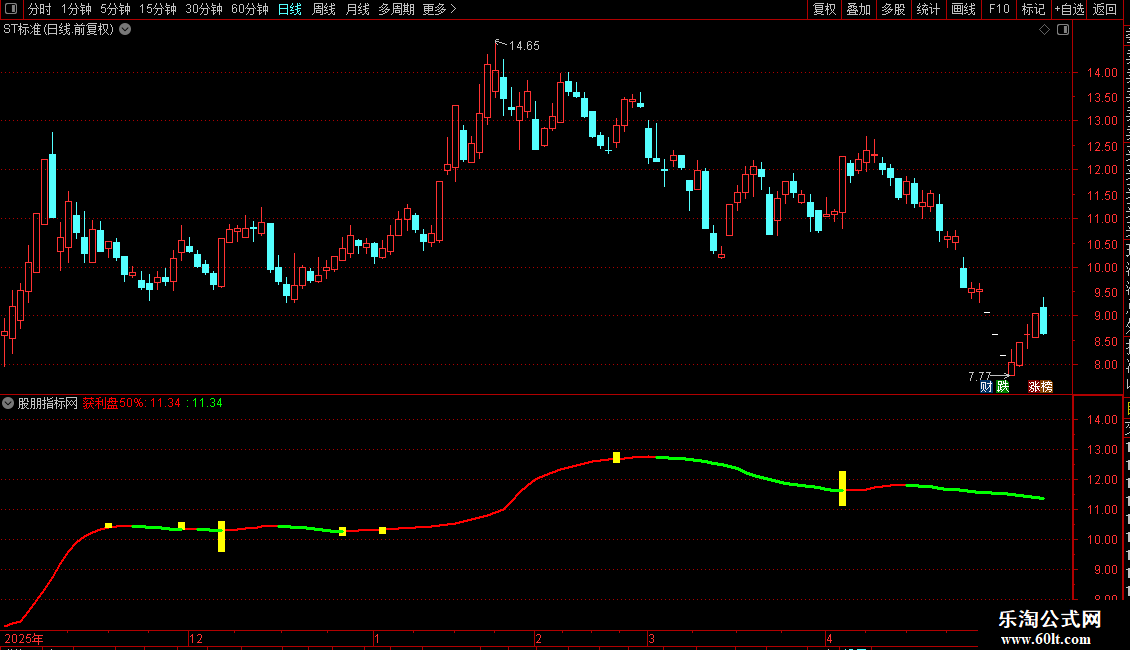Switch to 月线 monthly chart
The image size is (1130, 650).
[357, 9]
